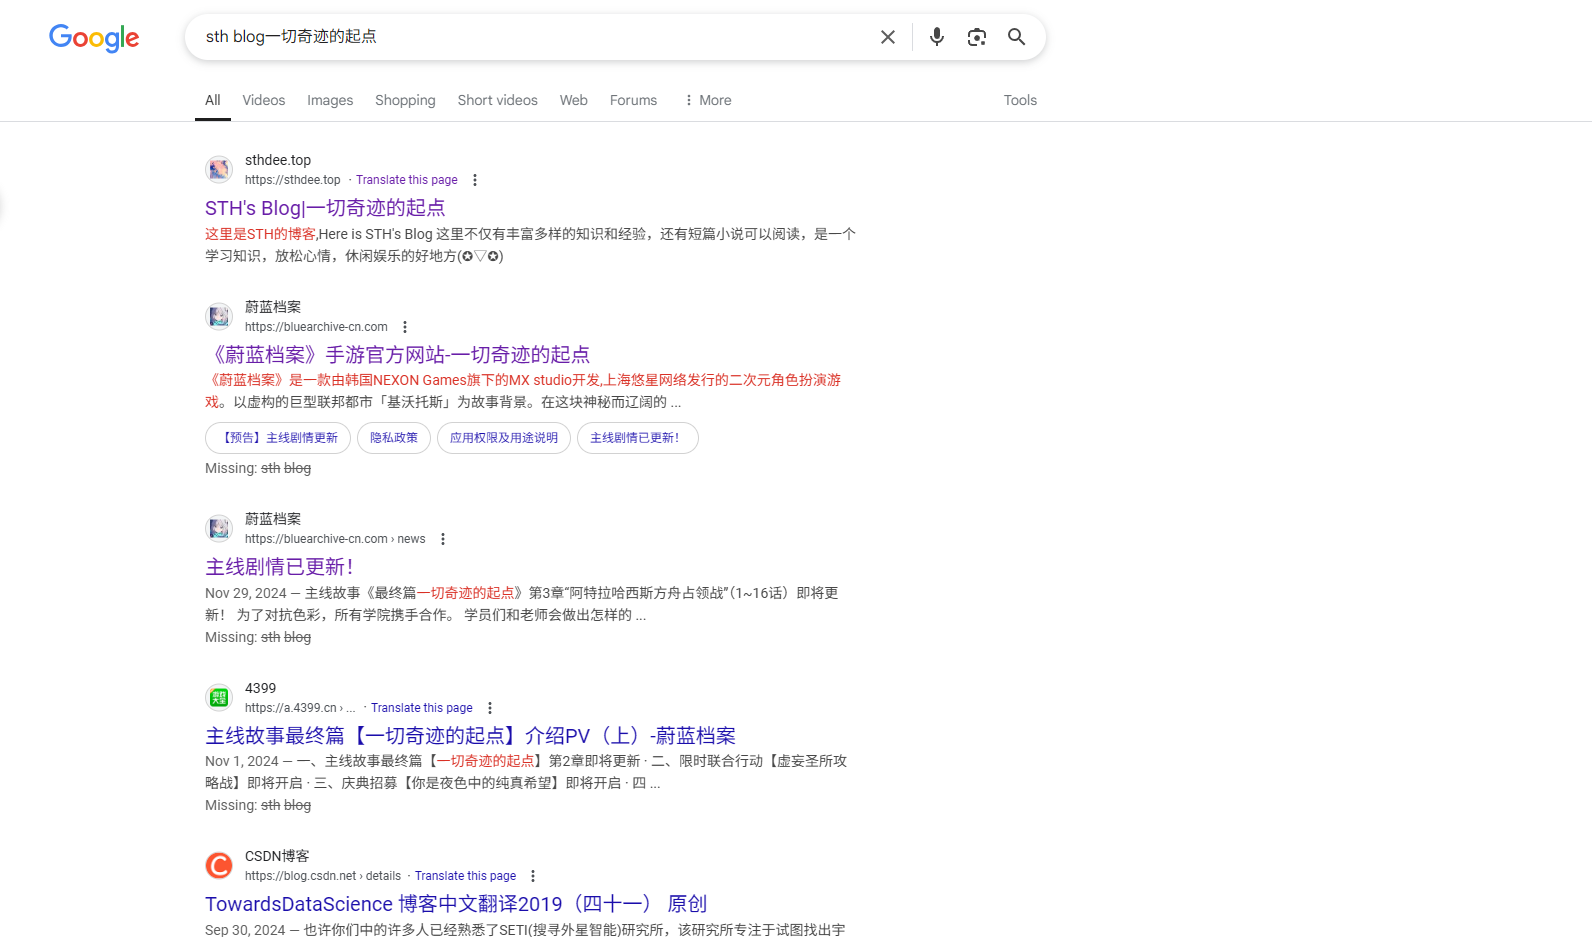Click 应用权限及用途说明 sitelink chip
This screenshot has width=1592, height=937.
504,438
